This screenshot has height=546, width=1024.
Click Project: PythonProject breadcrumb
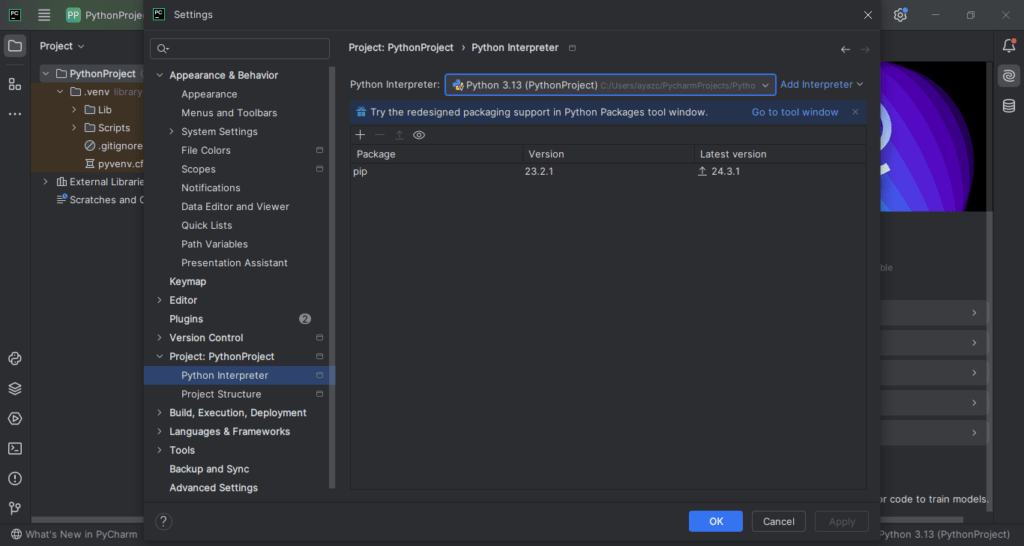(401, 48)
